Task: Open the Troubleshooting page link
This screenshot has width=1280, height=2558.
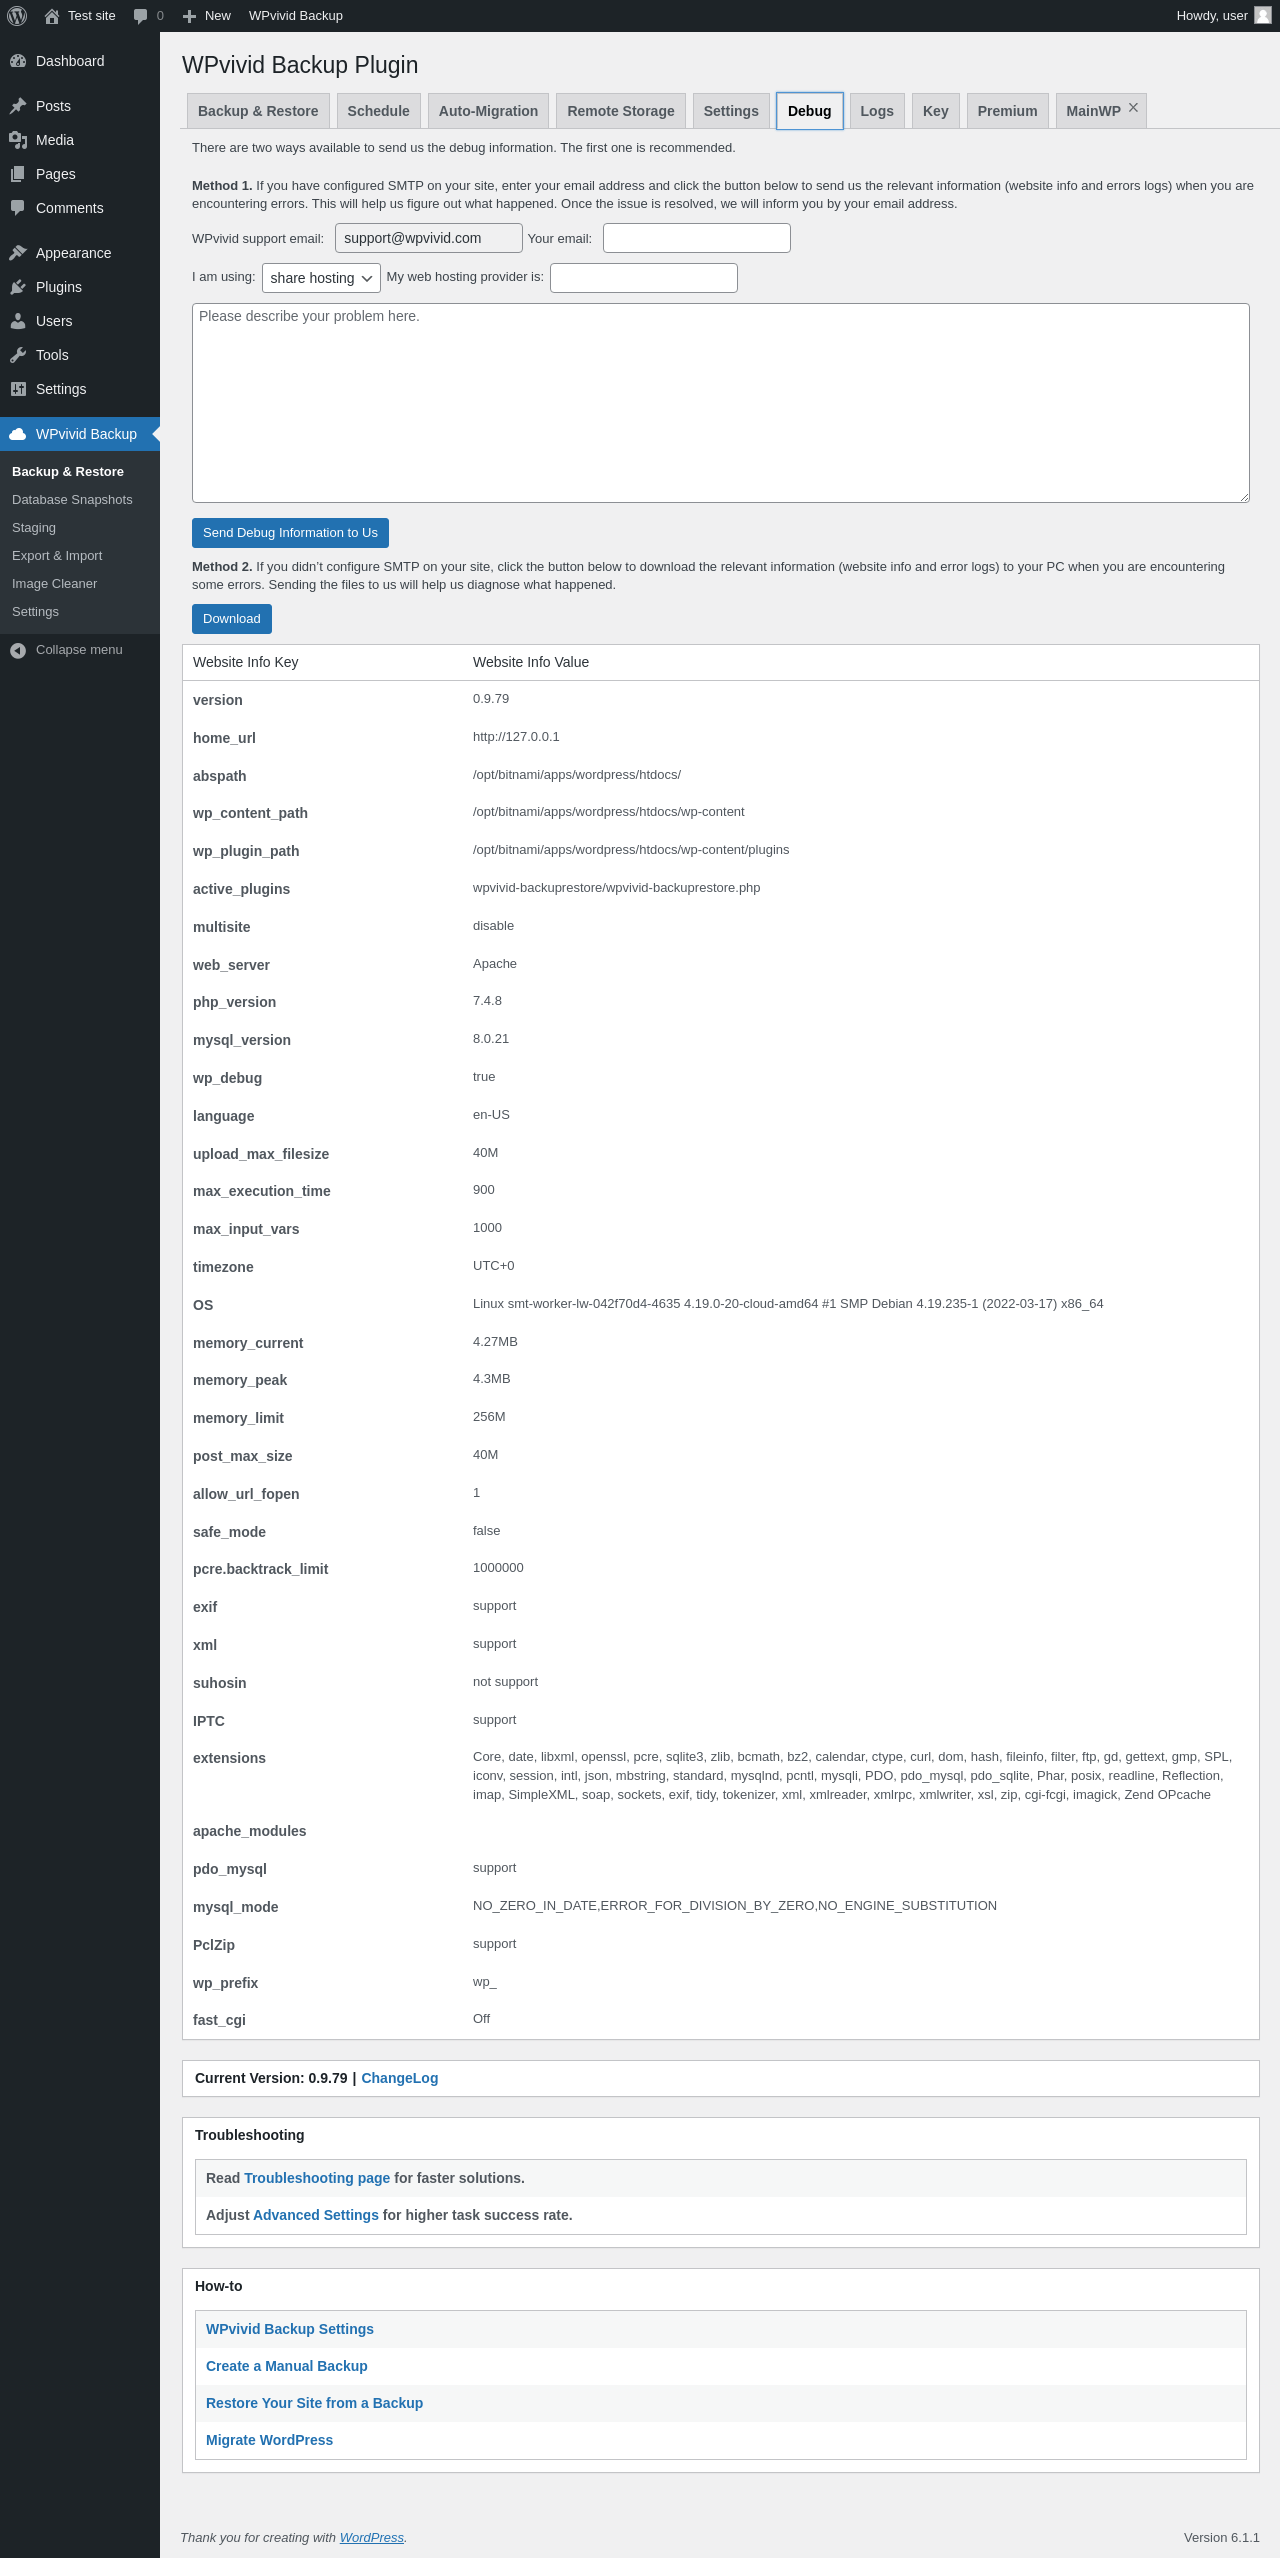Action: (x=317, y=2178)
